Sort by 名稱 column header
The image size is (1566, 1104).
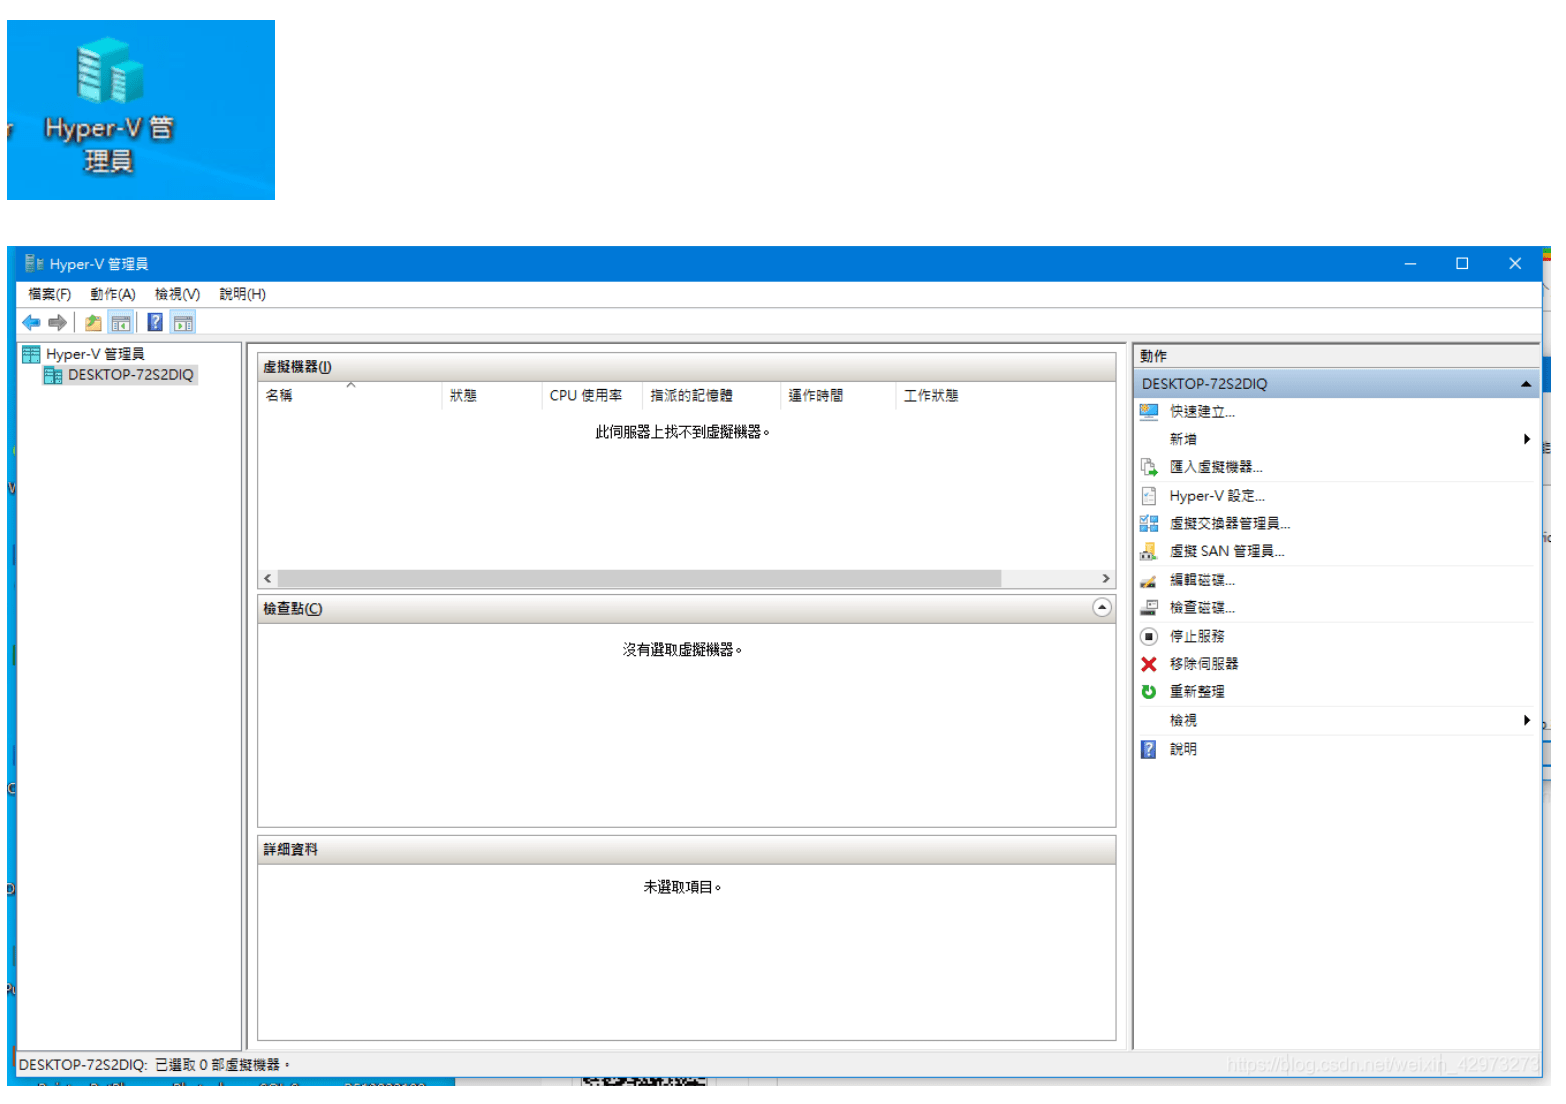pyautogui.click(x=349, y=396)
